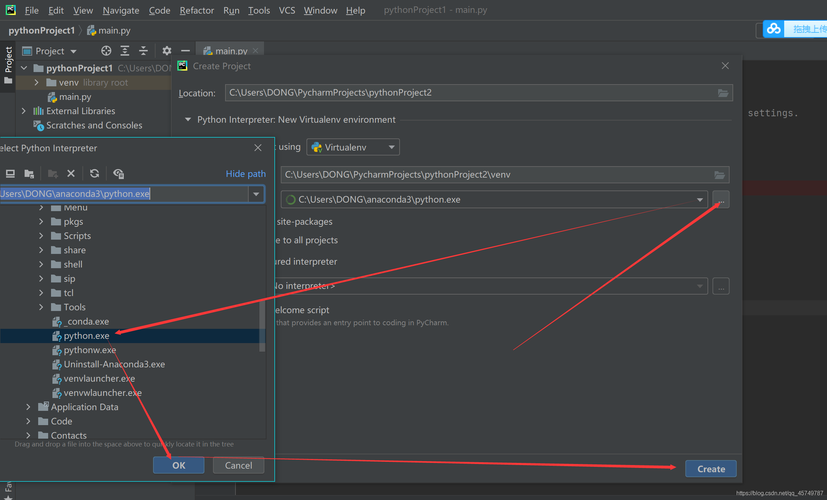This screenshot has height=500, width=827.
Task: Click Cancel in Select Python Interpreter dialog
Action: pos(238,465)
